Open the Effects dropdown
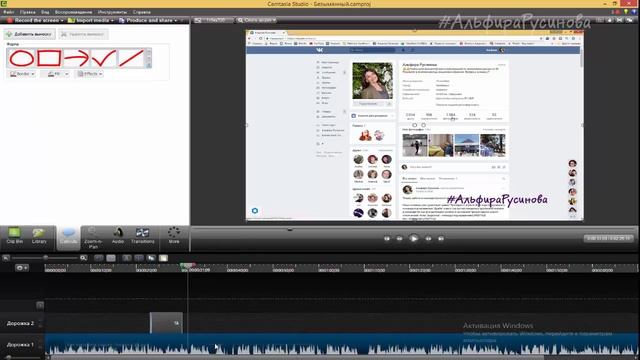This screenshot has height=360, width=640. pyautogui.click(x=90, y=74)
